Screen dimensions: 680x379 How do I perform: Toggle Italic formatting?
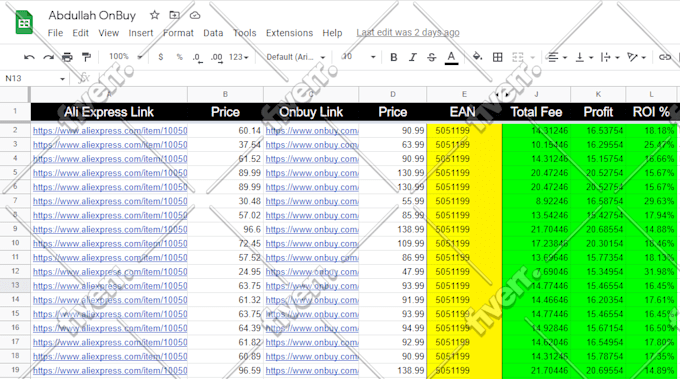point(412,57)
